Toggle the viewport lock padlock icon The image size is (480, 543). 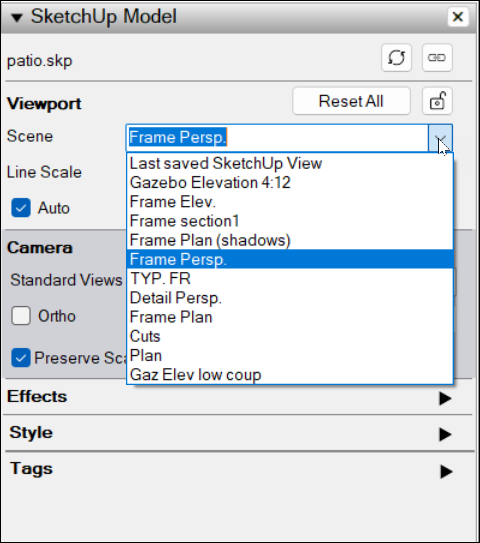click(x=437, y=101)
